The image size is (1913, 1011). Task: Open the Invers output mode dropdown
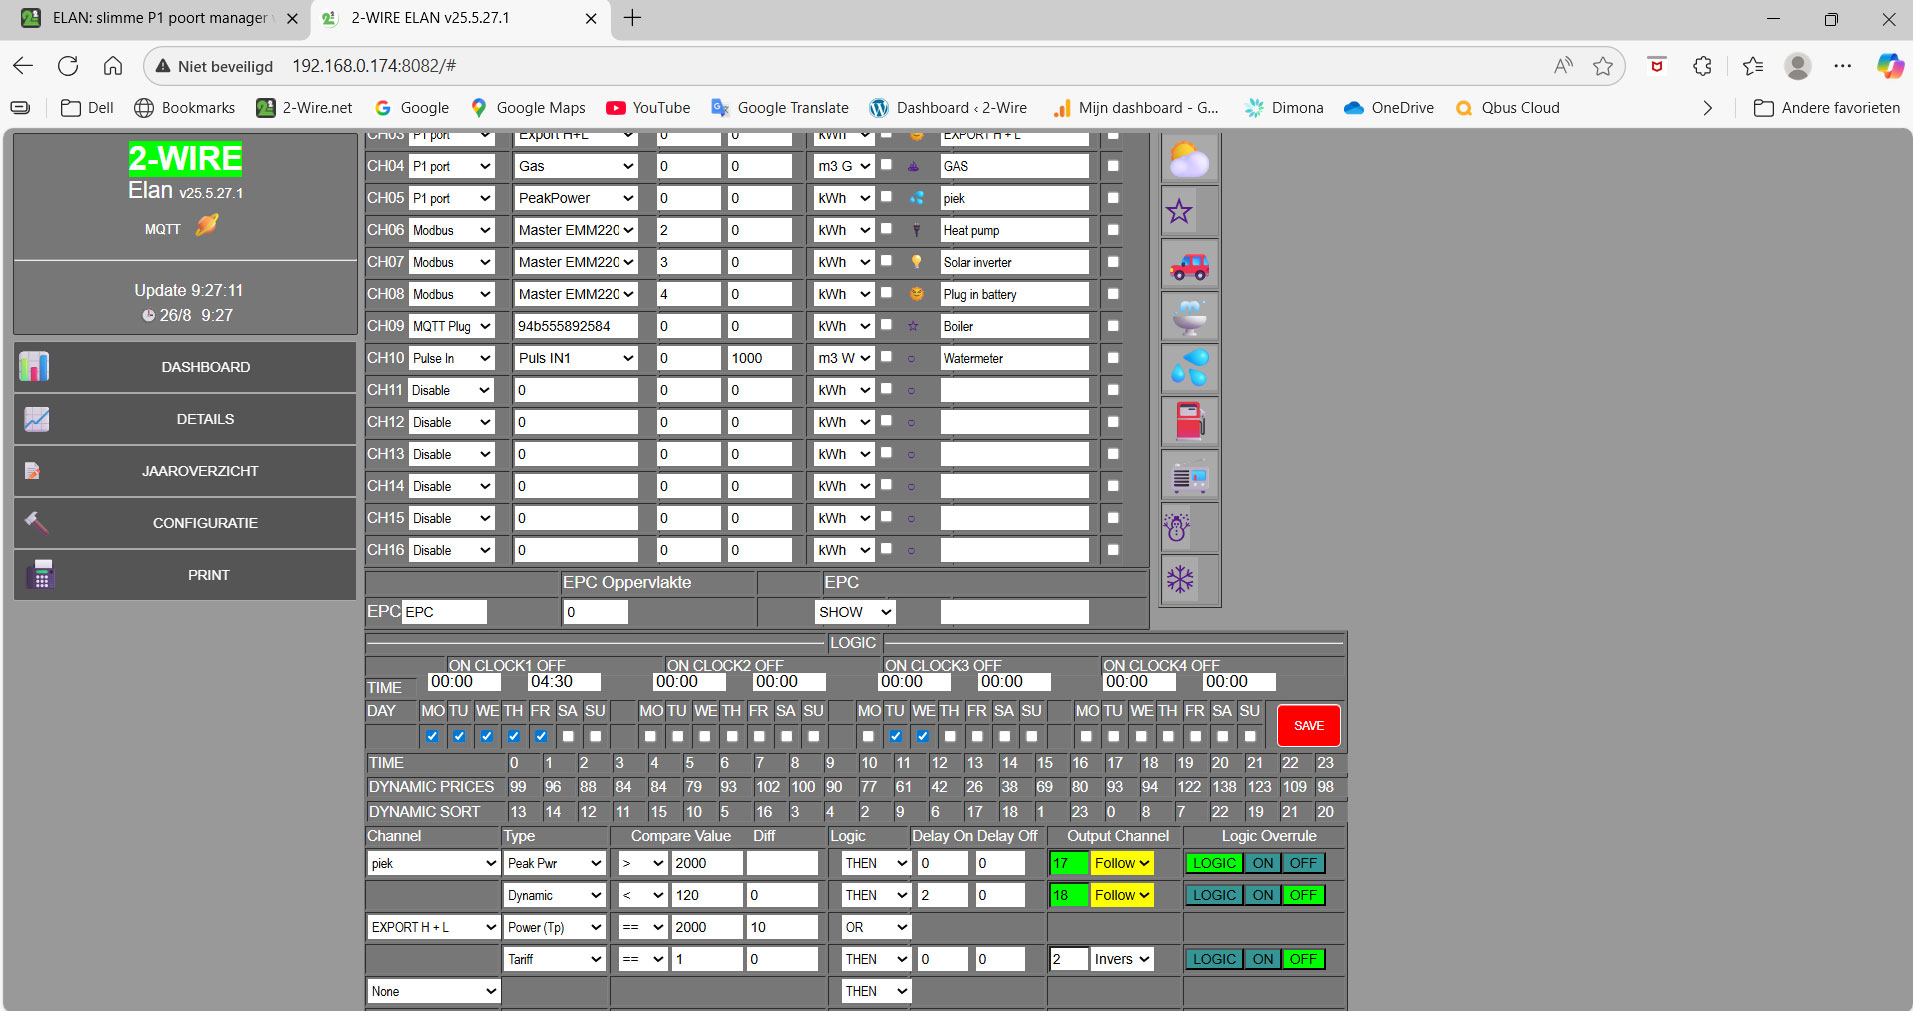[x=1121, y=959]
